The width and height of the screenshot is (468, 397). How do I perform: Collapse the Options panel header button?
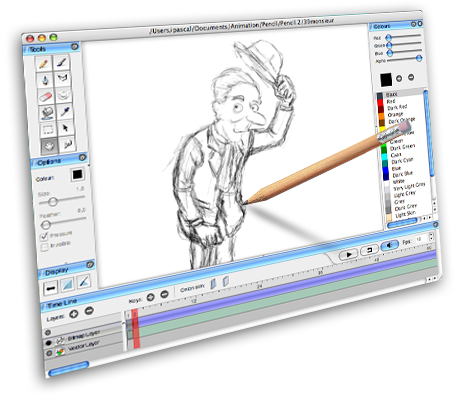82,157
